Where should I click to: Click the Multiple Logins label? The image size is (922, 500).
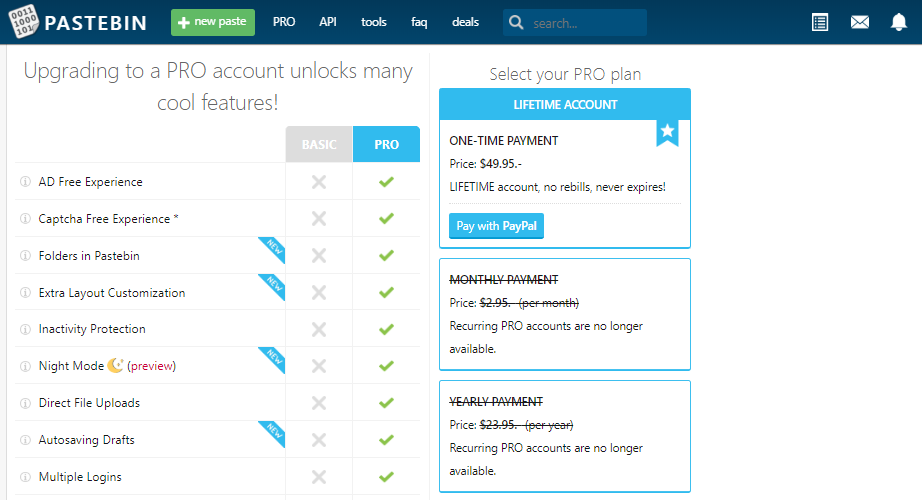coord(80,476)
